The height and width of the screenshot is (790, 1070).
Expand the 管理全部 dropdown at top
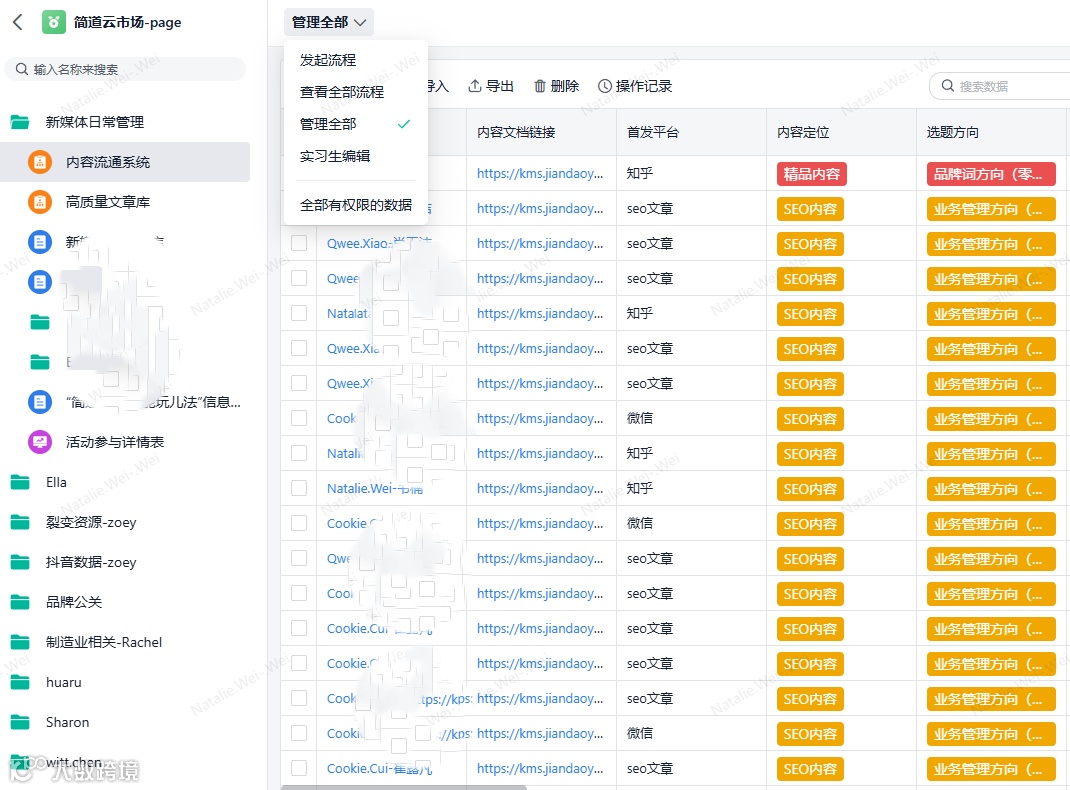tap(328, 23)
